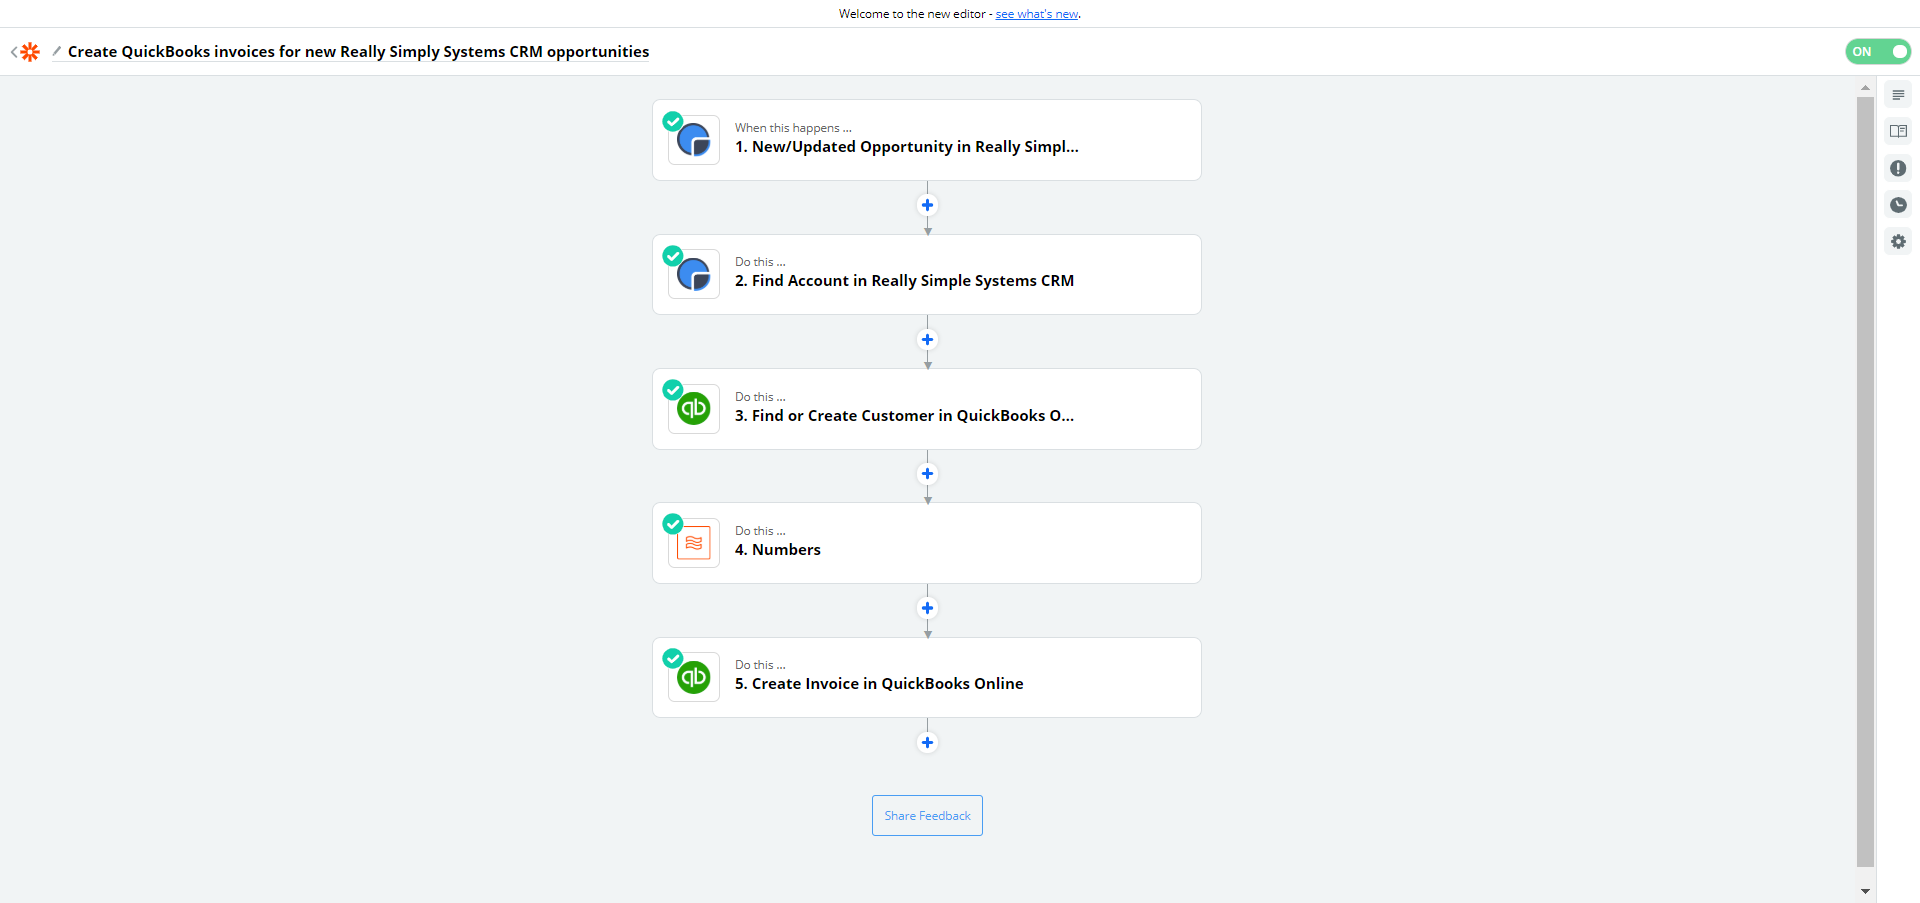Click the Share Feedback button
The height and width of the screenshot is (903, 1920).
point(927,815)
